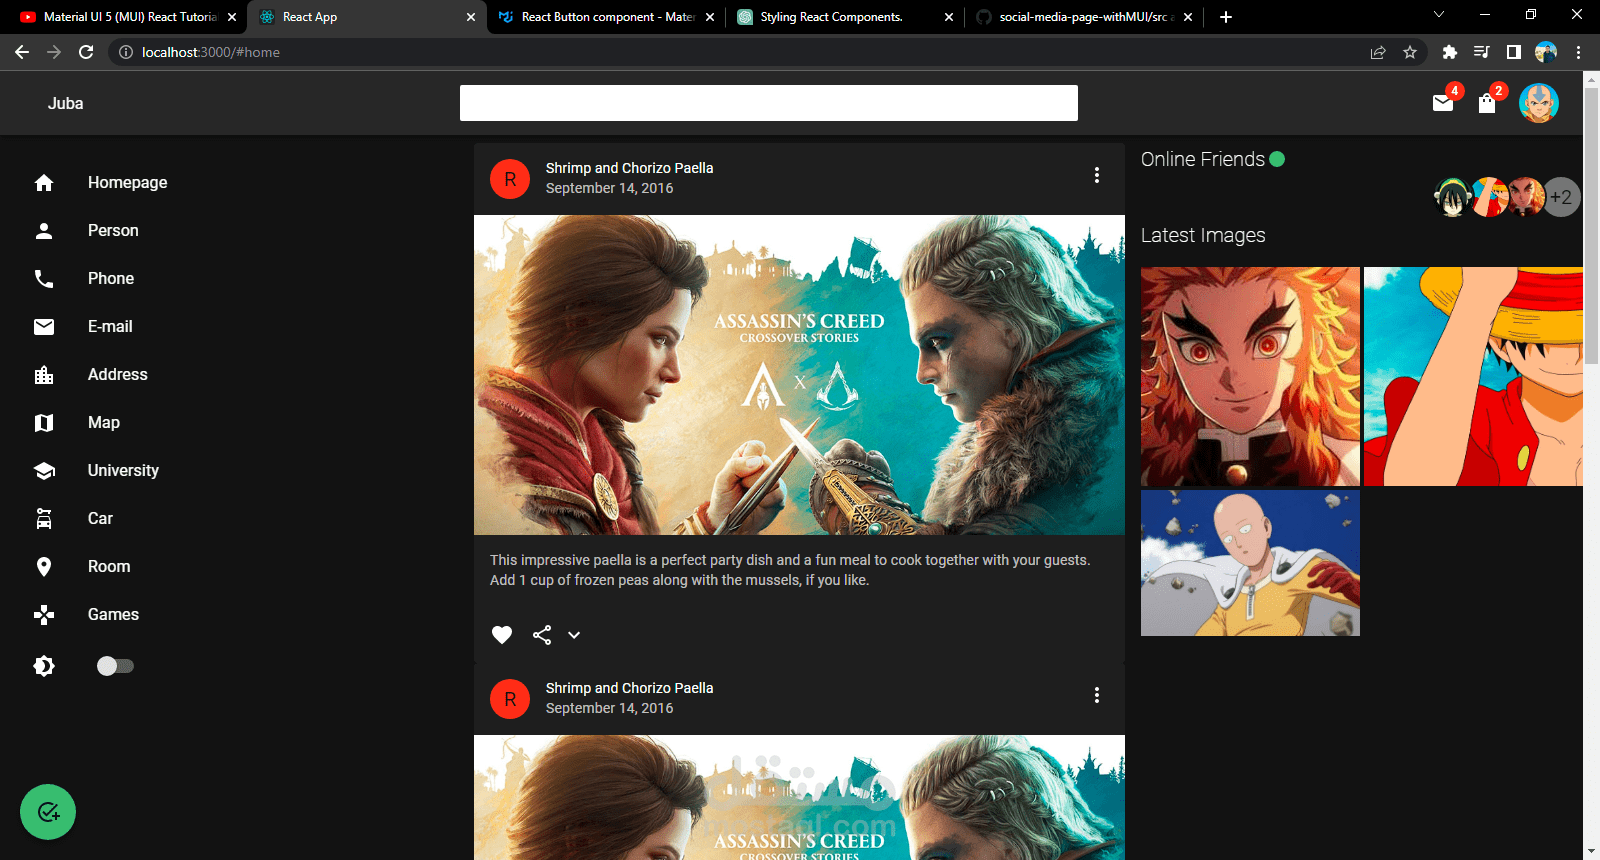Expand the first post's chevron details
The width and height of the screenshot is (1600, 860).
click(574, 635)
